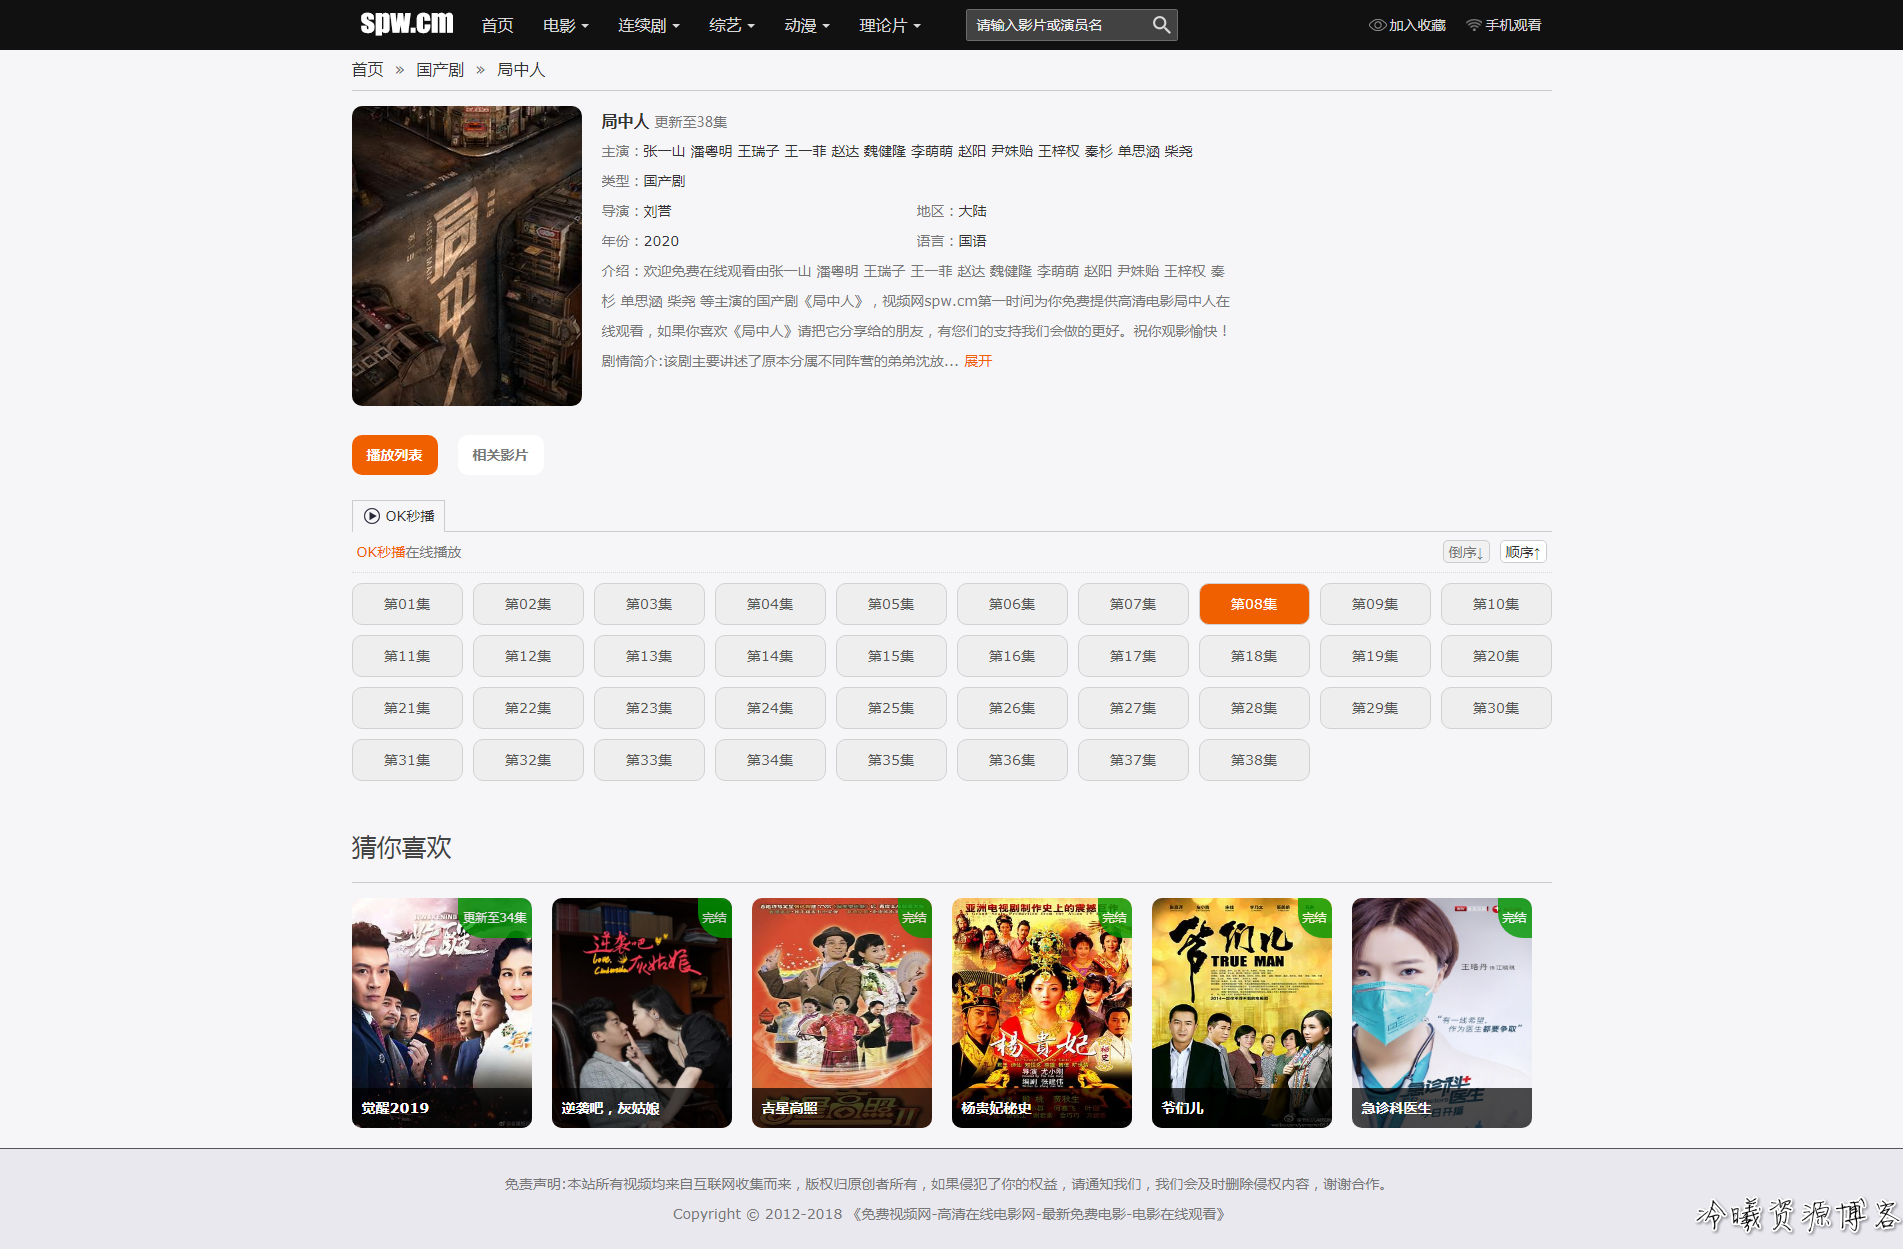Play episode 第16集
The image size is (1903, 1249).
click(1012, 656)
